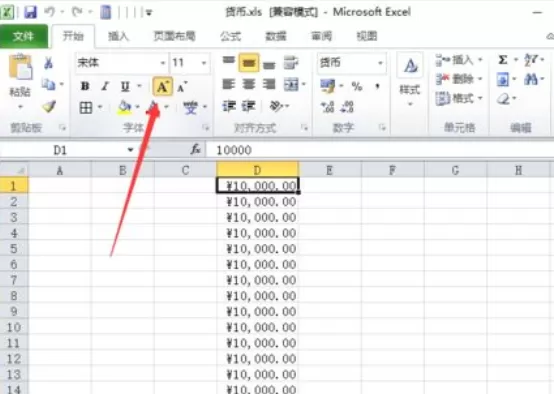Click the Undo icon in quick access toolbar

(50, 12)
